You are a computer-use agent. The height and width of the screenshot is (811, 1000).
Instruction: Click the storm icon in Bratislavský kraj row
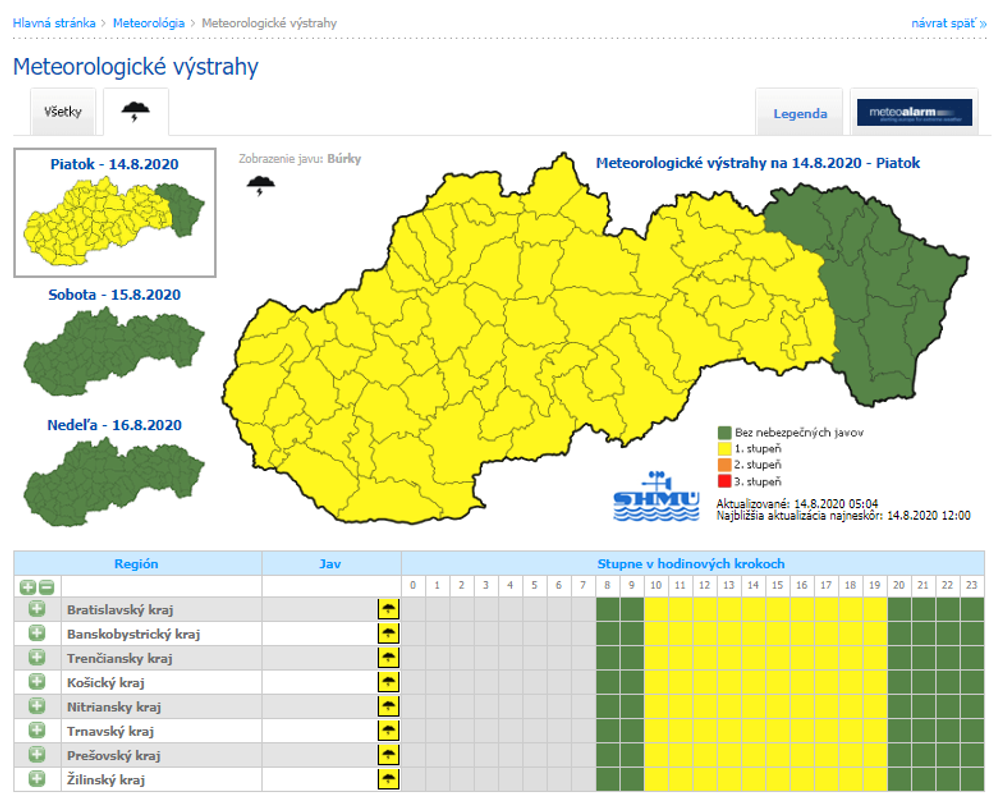(x=388, y=609)
